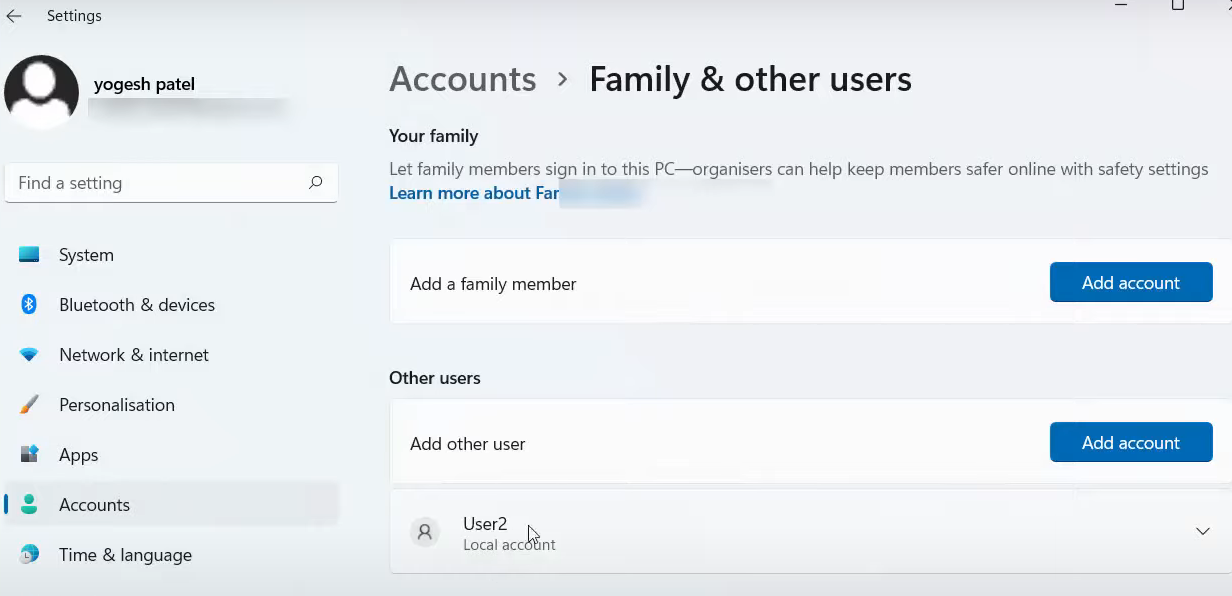
Task: Click the yogesh patel profile picture
Action: tap(41, 92)
